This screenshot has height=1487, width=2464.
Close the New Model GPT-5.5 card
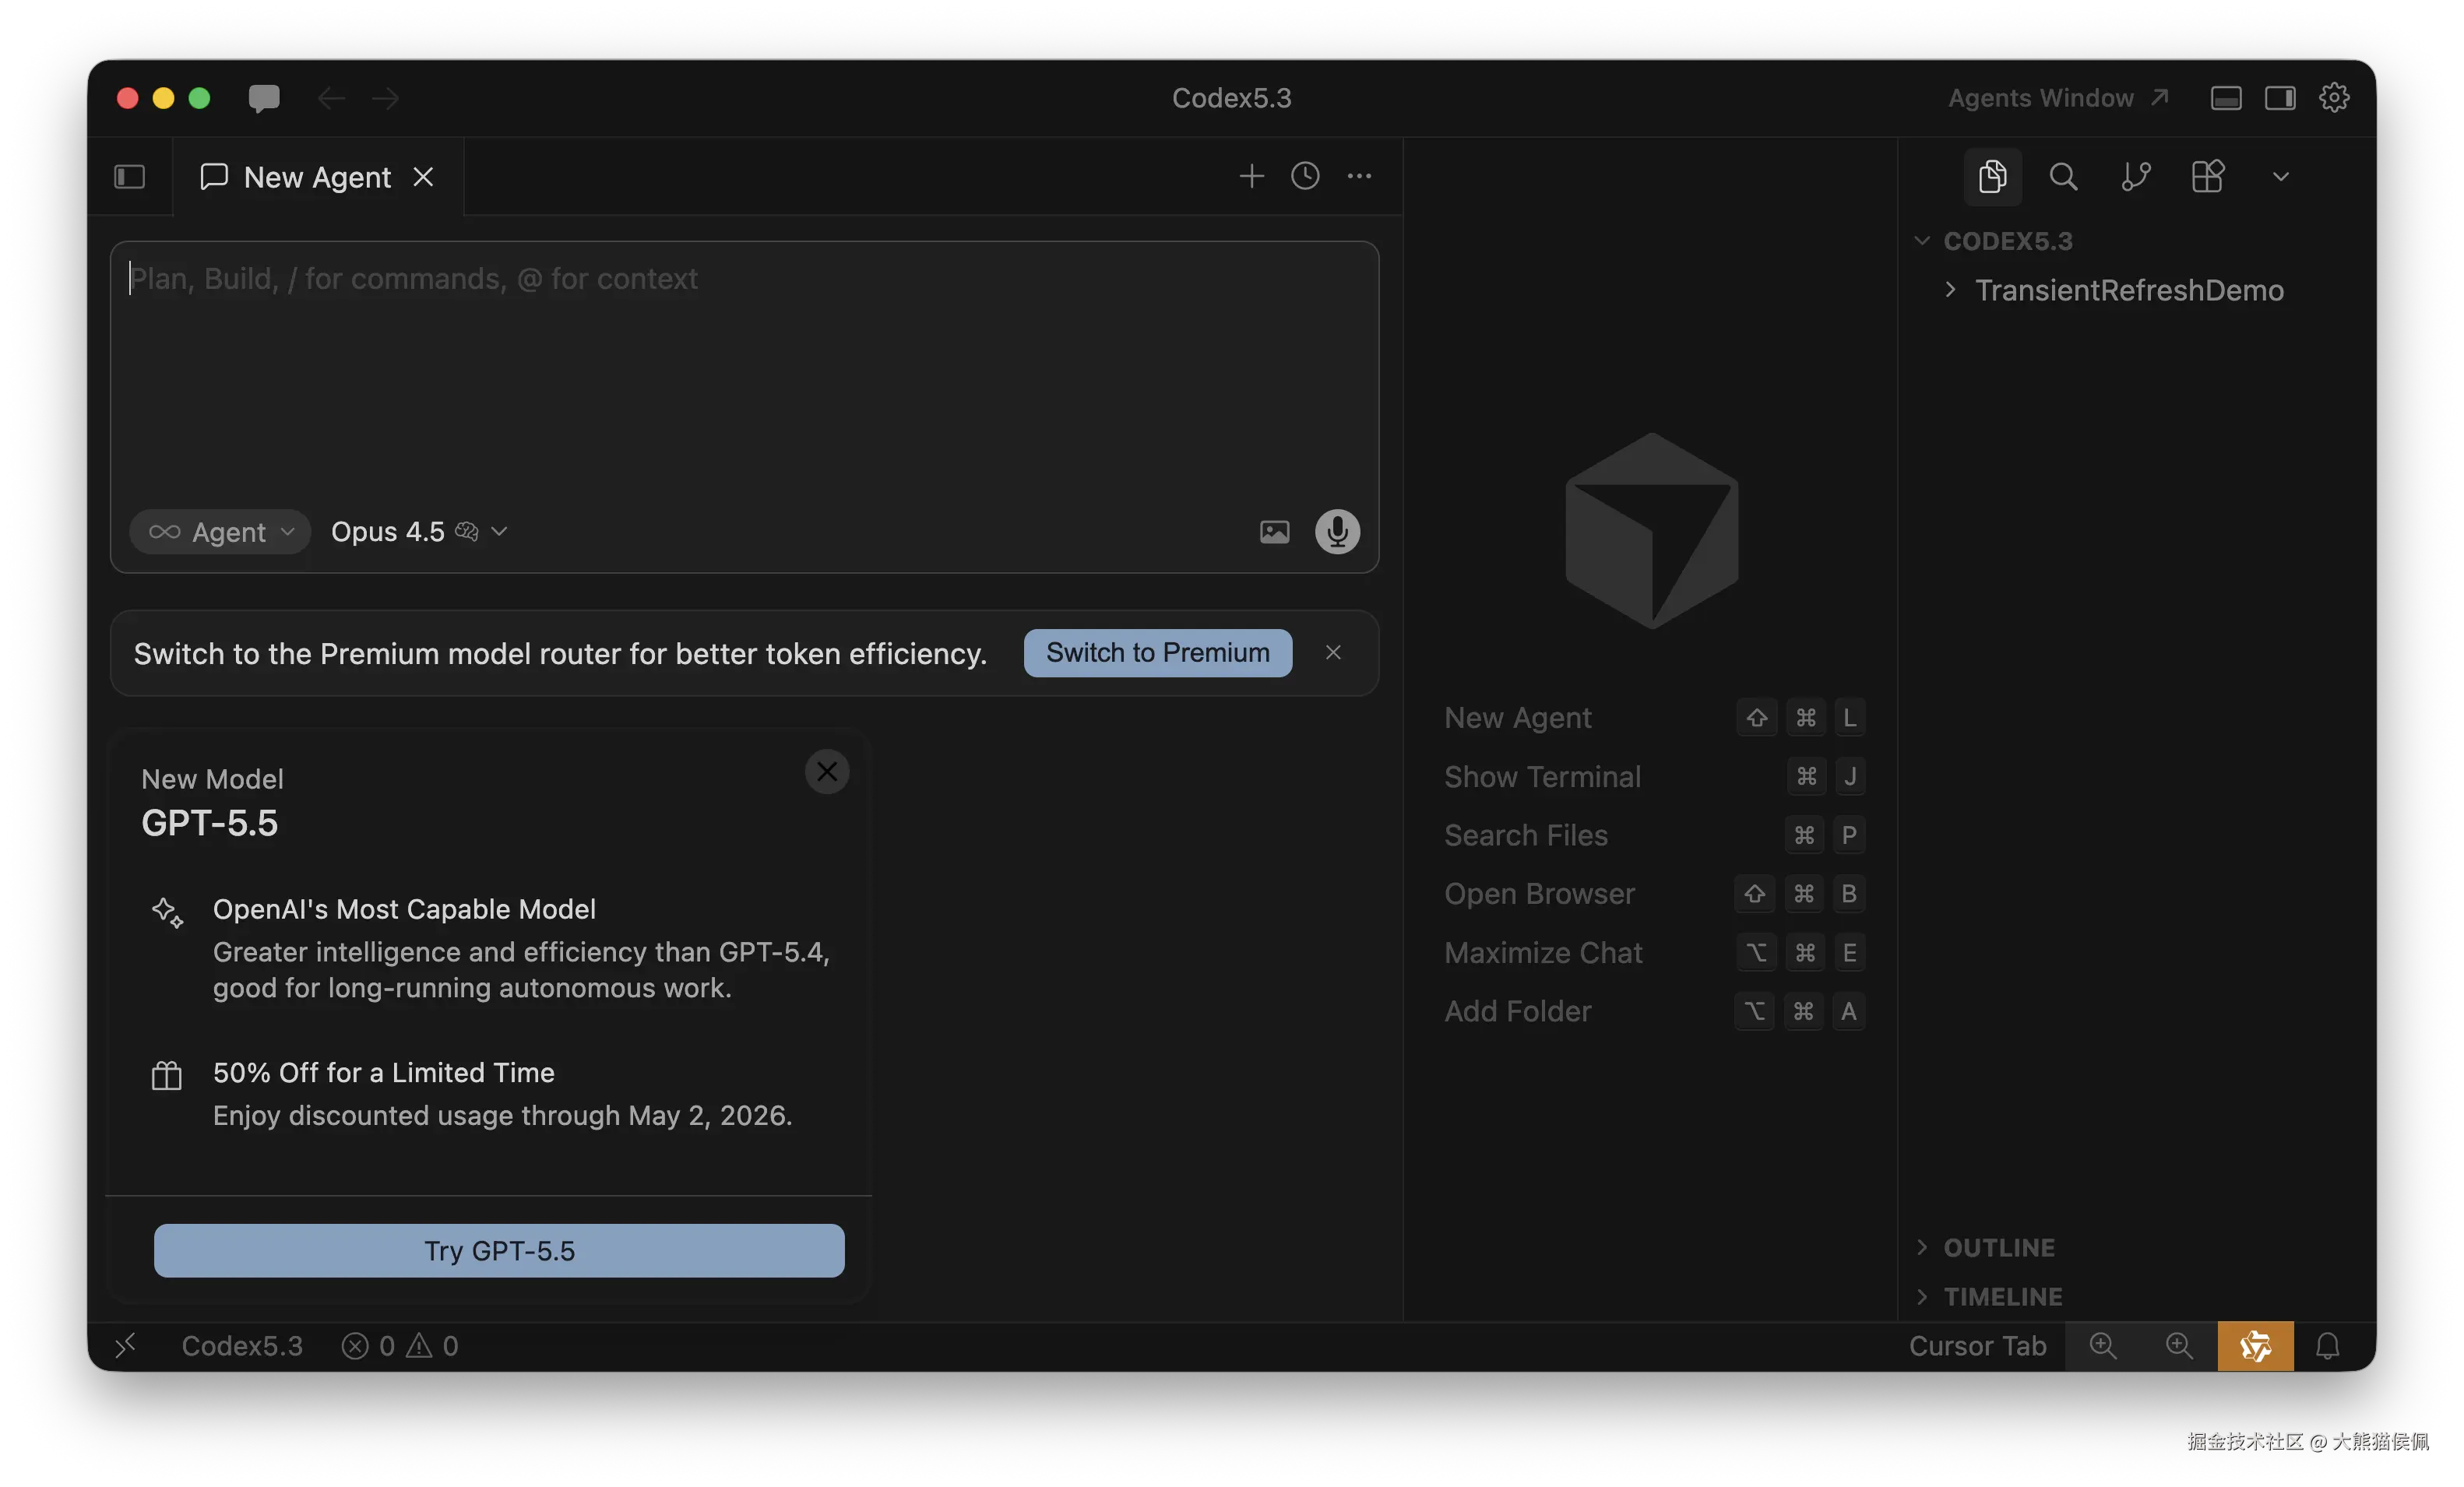[827, 772]
